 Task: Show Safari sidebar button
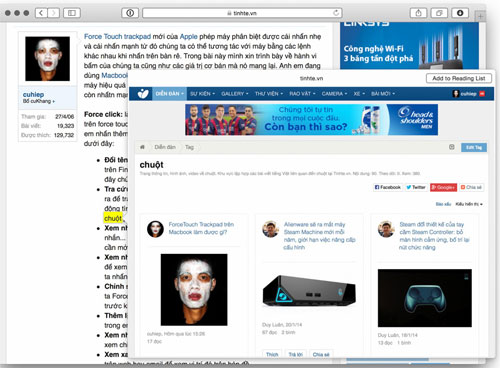click(x=72, y=13)
